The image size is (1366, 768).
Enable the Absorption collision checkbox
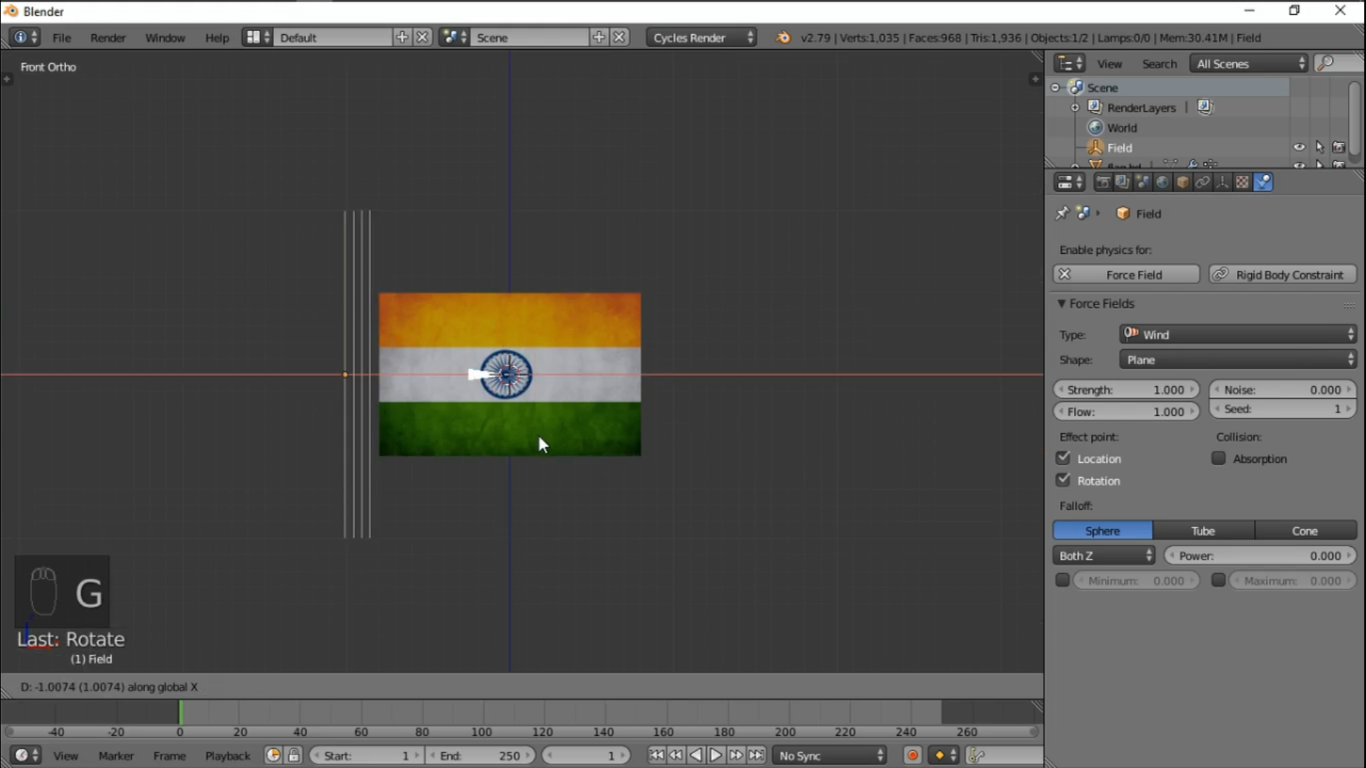(x=1218, y=458)
